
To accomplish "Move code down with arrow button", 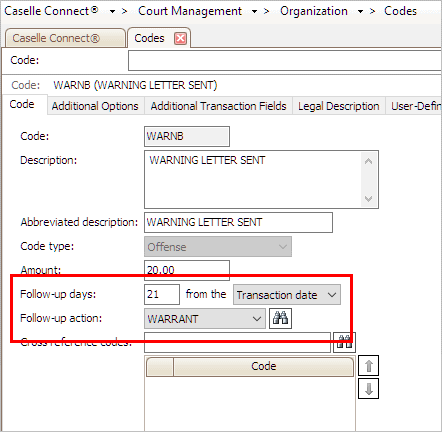I will coord(368,388).
